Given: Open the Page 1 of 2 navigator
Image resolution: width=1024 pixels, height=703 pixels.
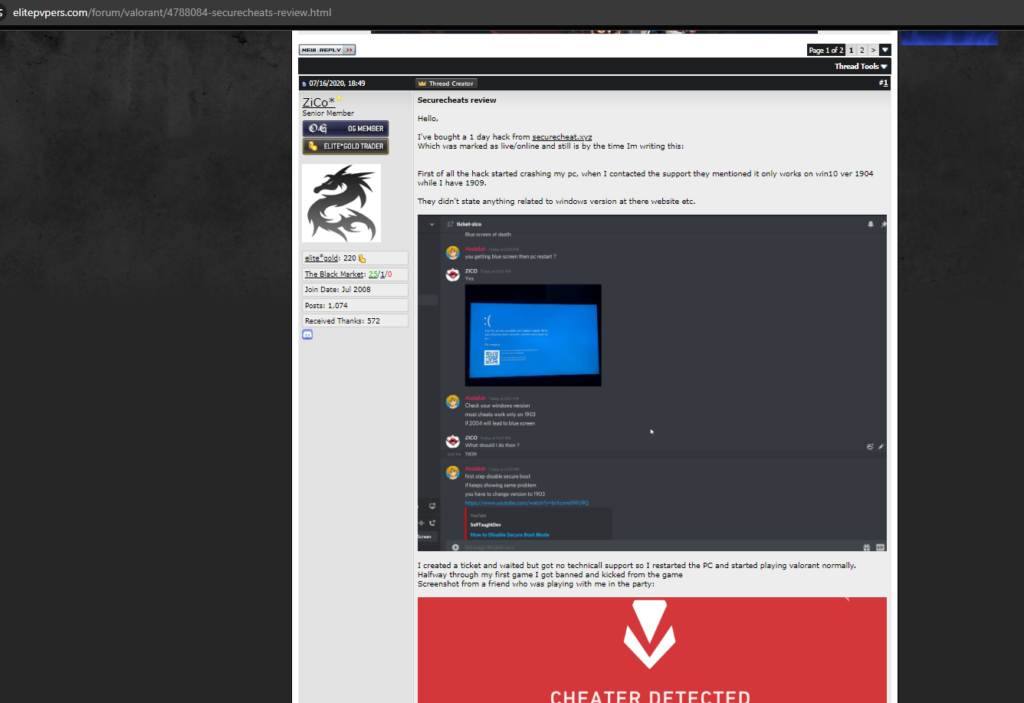Looking at the screenshot, I should point(826,50).
